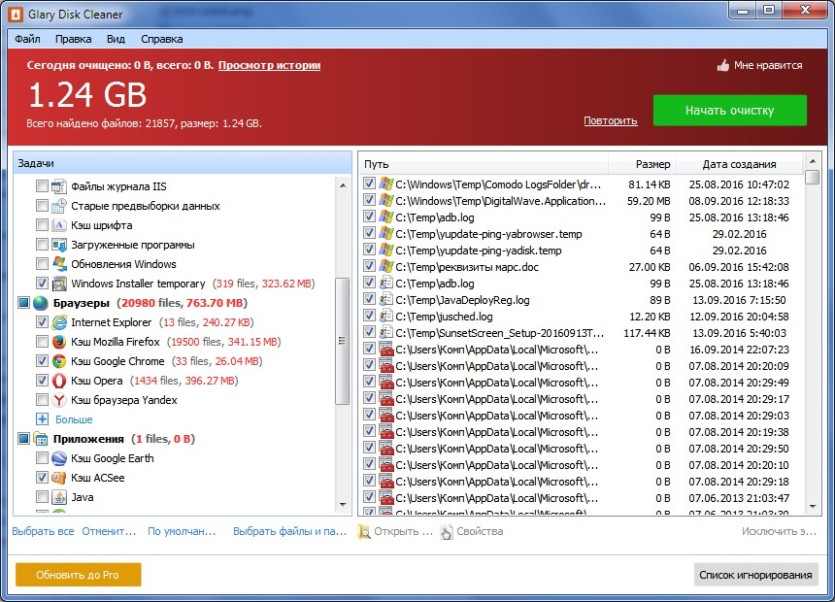Click the Открыть folder icon
The width and height of the screenshot is (835, 602).
point(364,531)
